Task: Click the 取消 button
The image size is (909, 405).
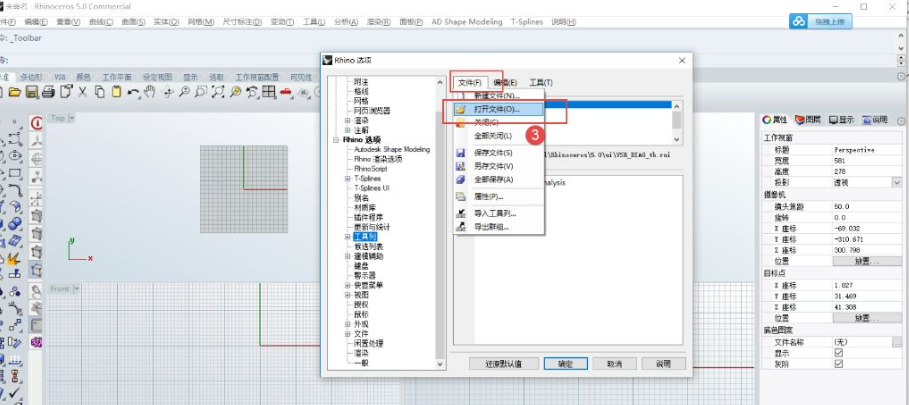Action: (x=614, y=364)
